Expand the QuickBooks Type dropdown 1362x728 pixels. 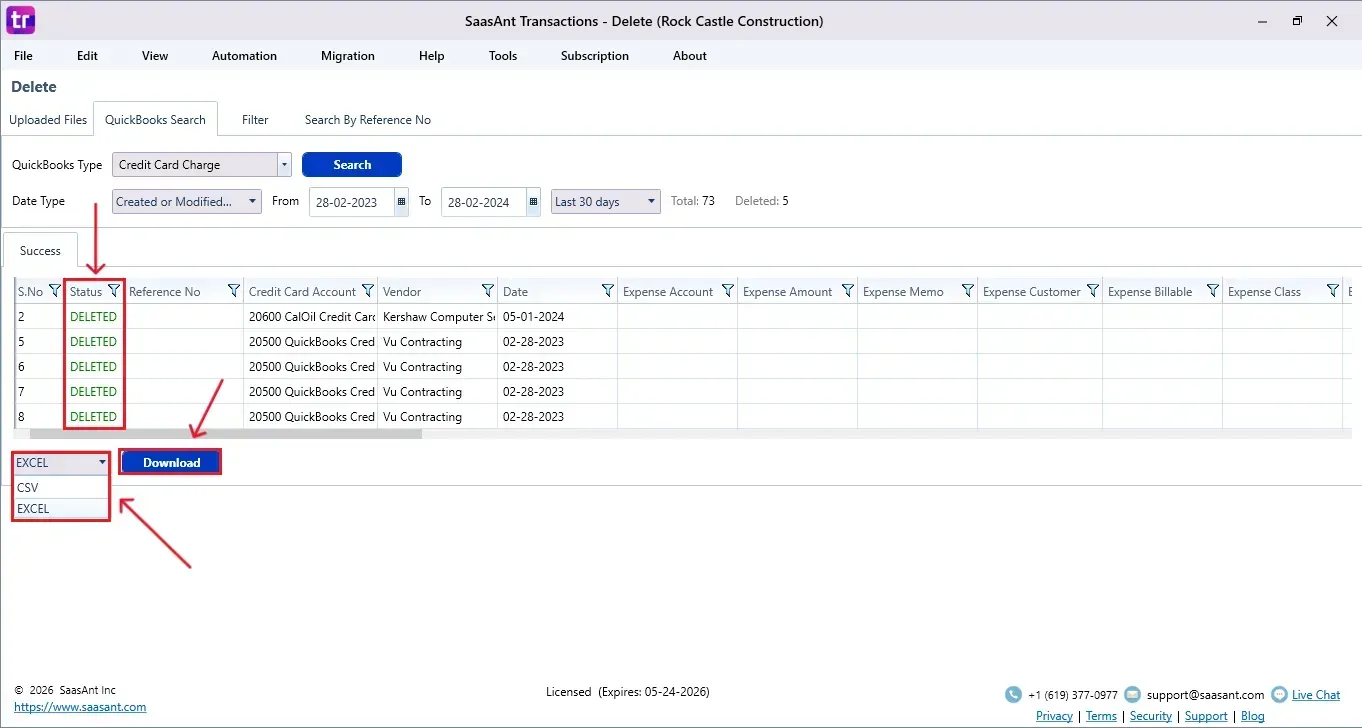point(285,165)
